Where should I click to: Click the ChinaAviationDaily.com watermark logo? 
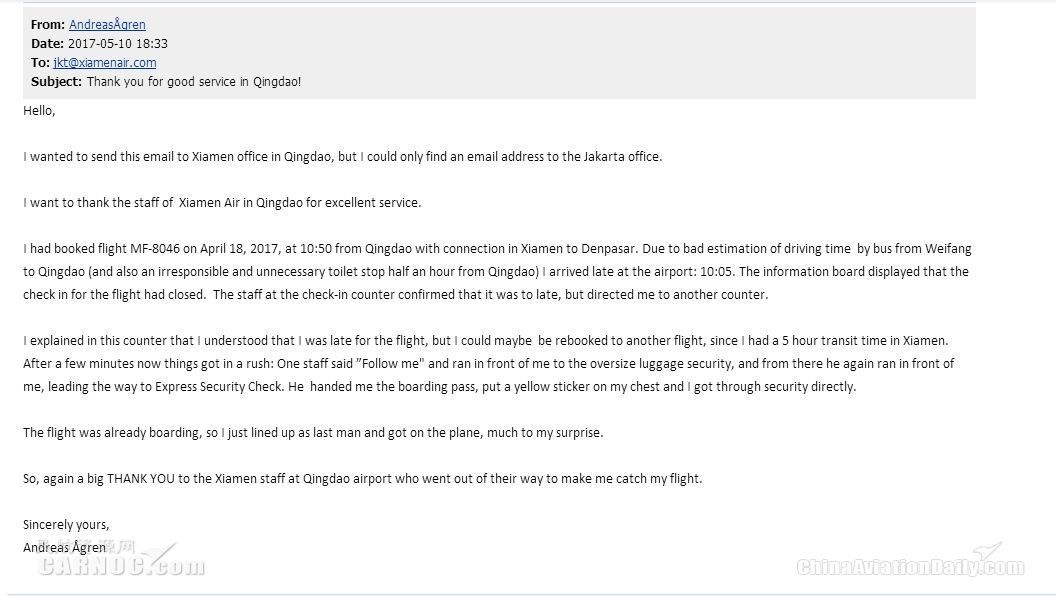911,561
